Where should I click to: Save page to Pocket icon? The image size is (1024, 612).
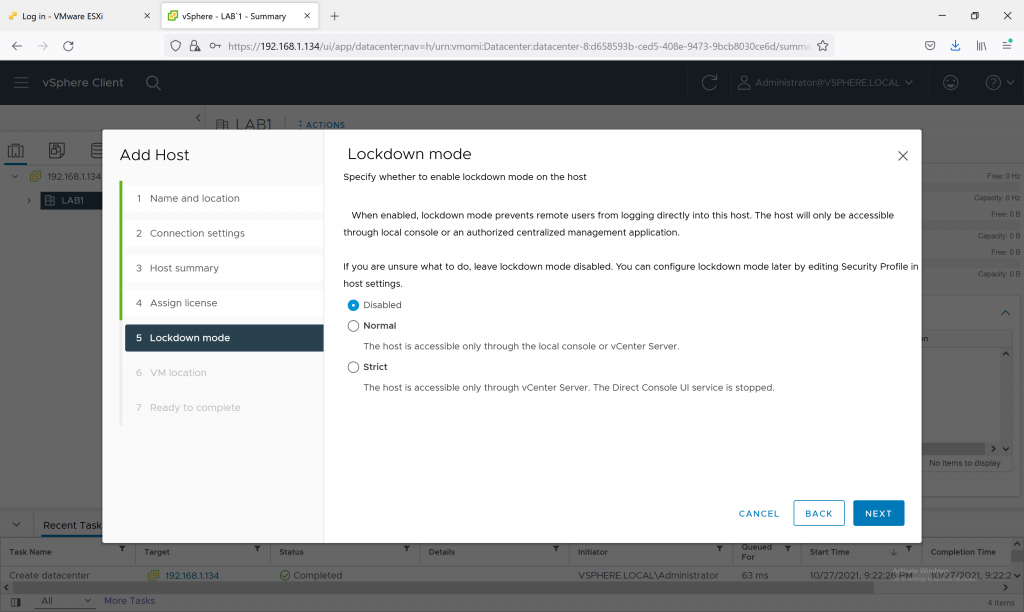(x=930, y=46)
